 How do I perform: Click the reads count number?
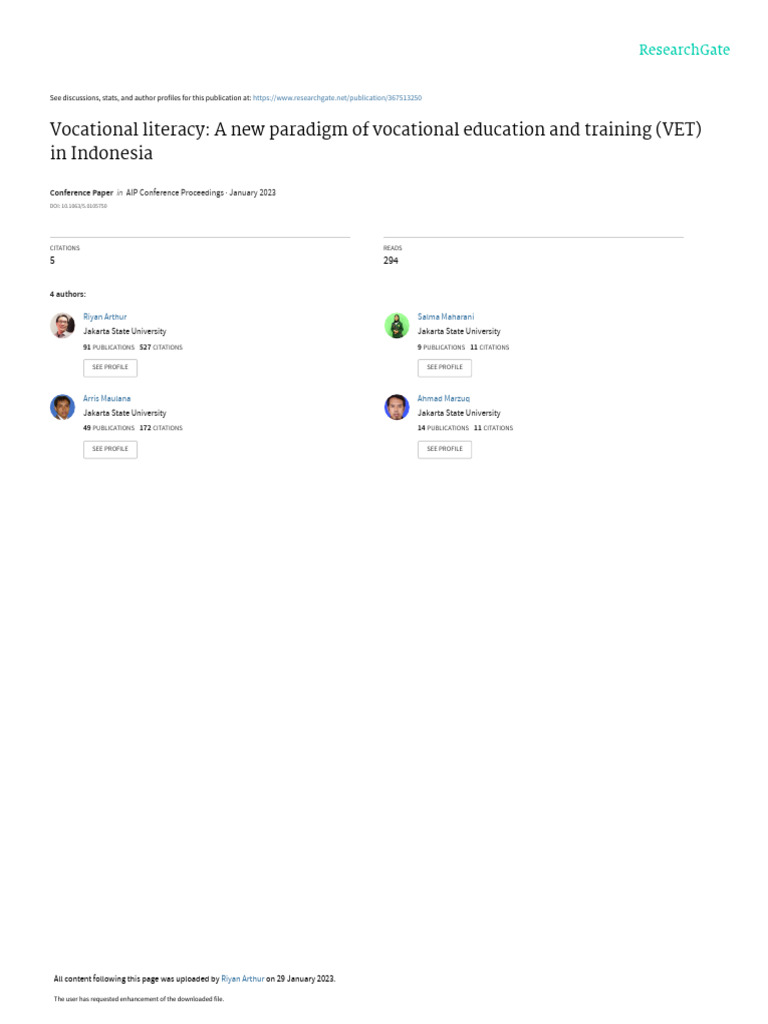[390, 260]
